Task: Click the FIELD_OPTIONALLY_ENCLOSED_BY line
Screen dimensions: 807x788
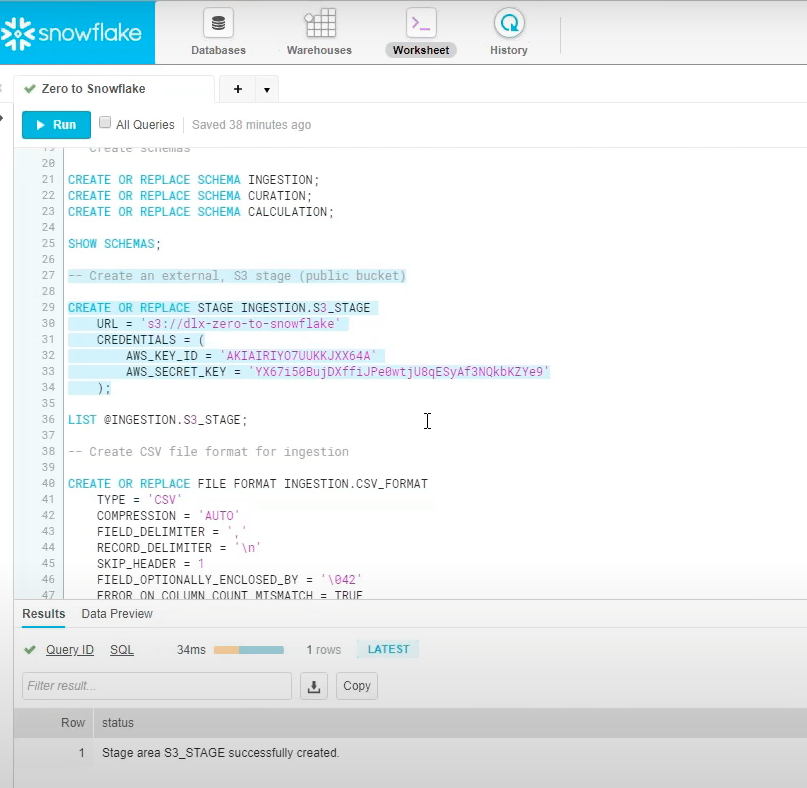Action: (x=230, y=580)
